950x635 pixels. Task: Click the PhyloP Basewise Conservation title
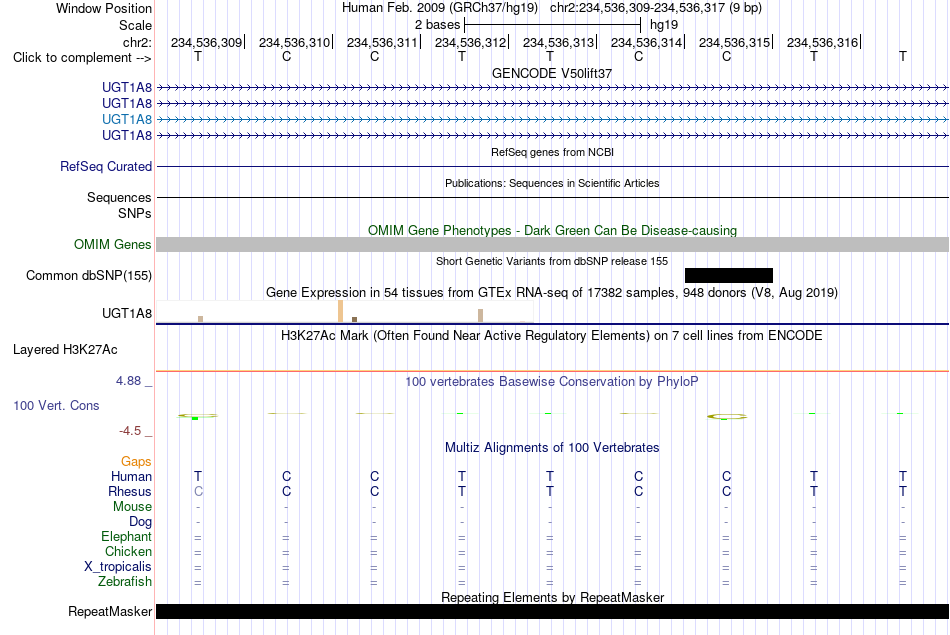552,382
